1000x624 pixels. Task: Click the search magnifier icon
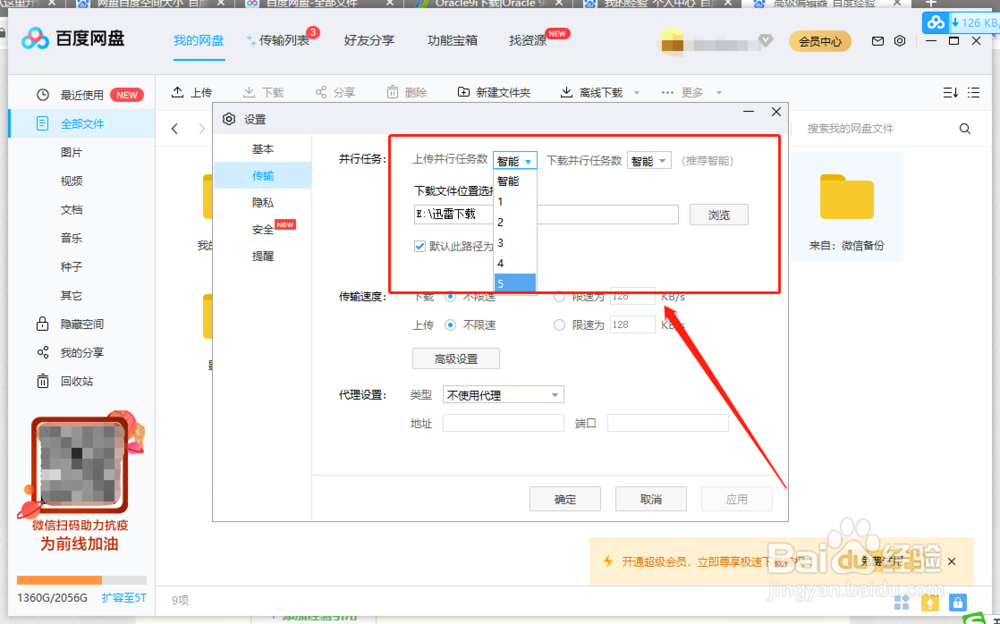[x=965, y=128]
